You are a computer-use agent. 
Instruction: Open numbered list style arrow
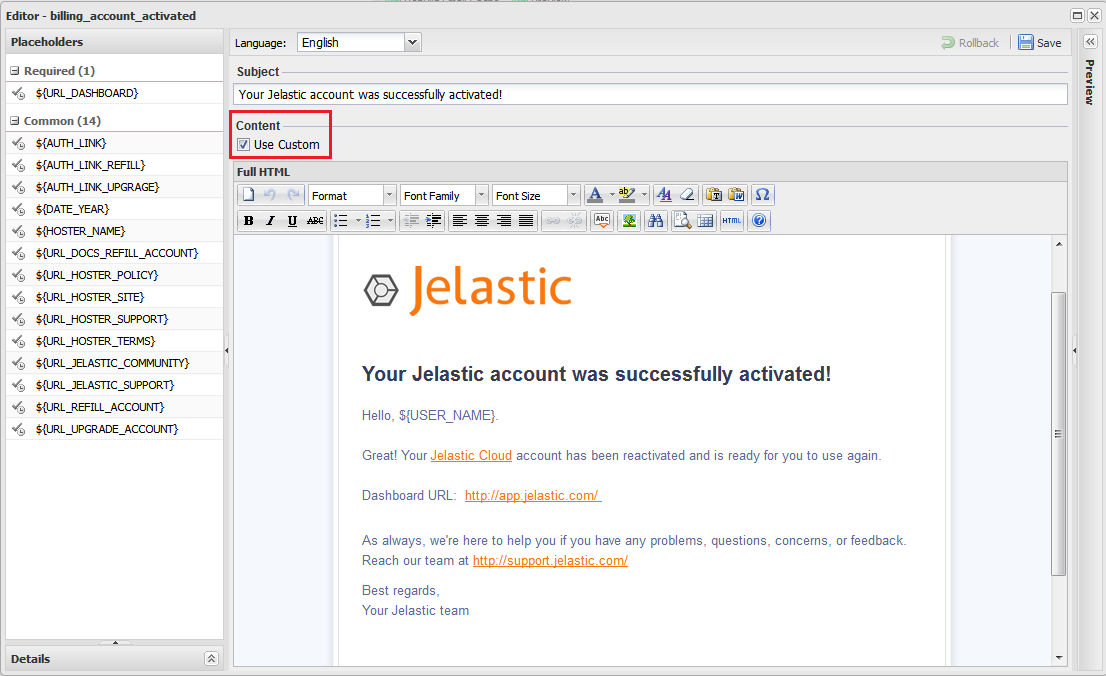point(391,221)
